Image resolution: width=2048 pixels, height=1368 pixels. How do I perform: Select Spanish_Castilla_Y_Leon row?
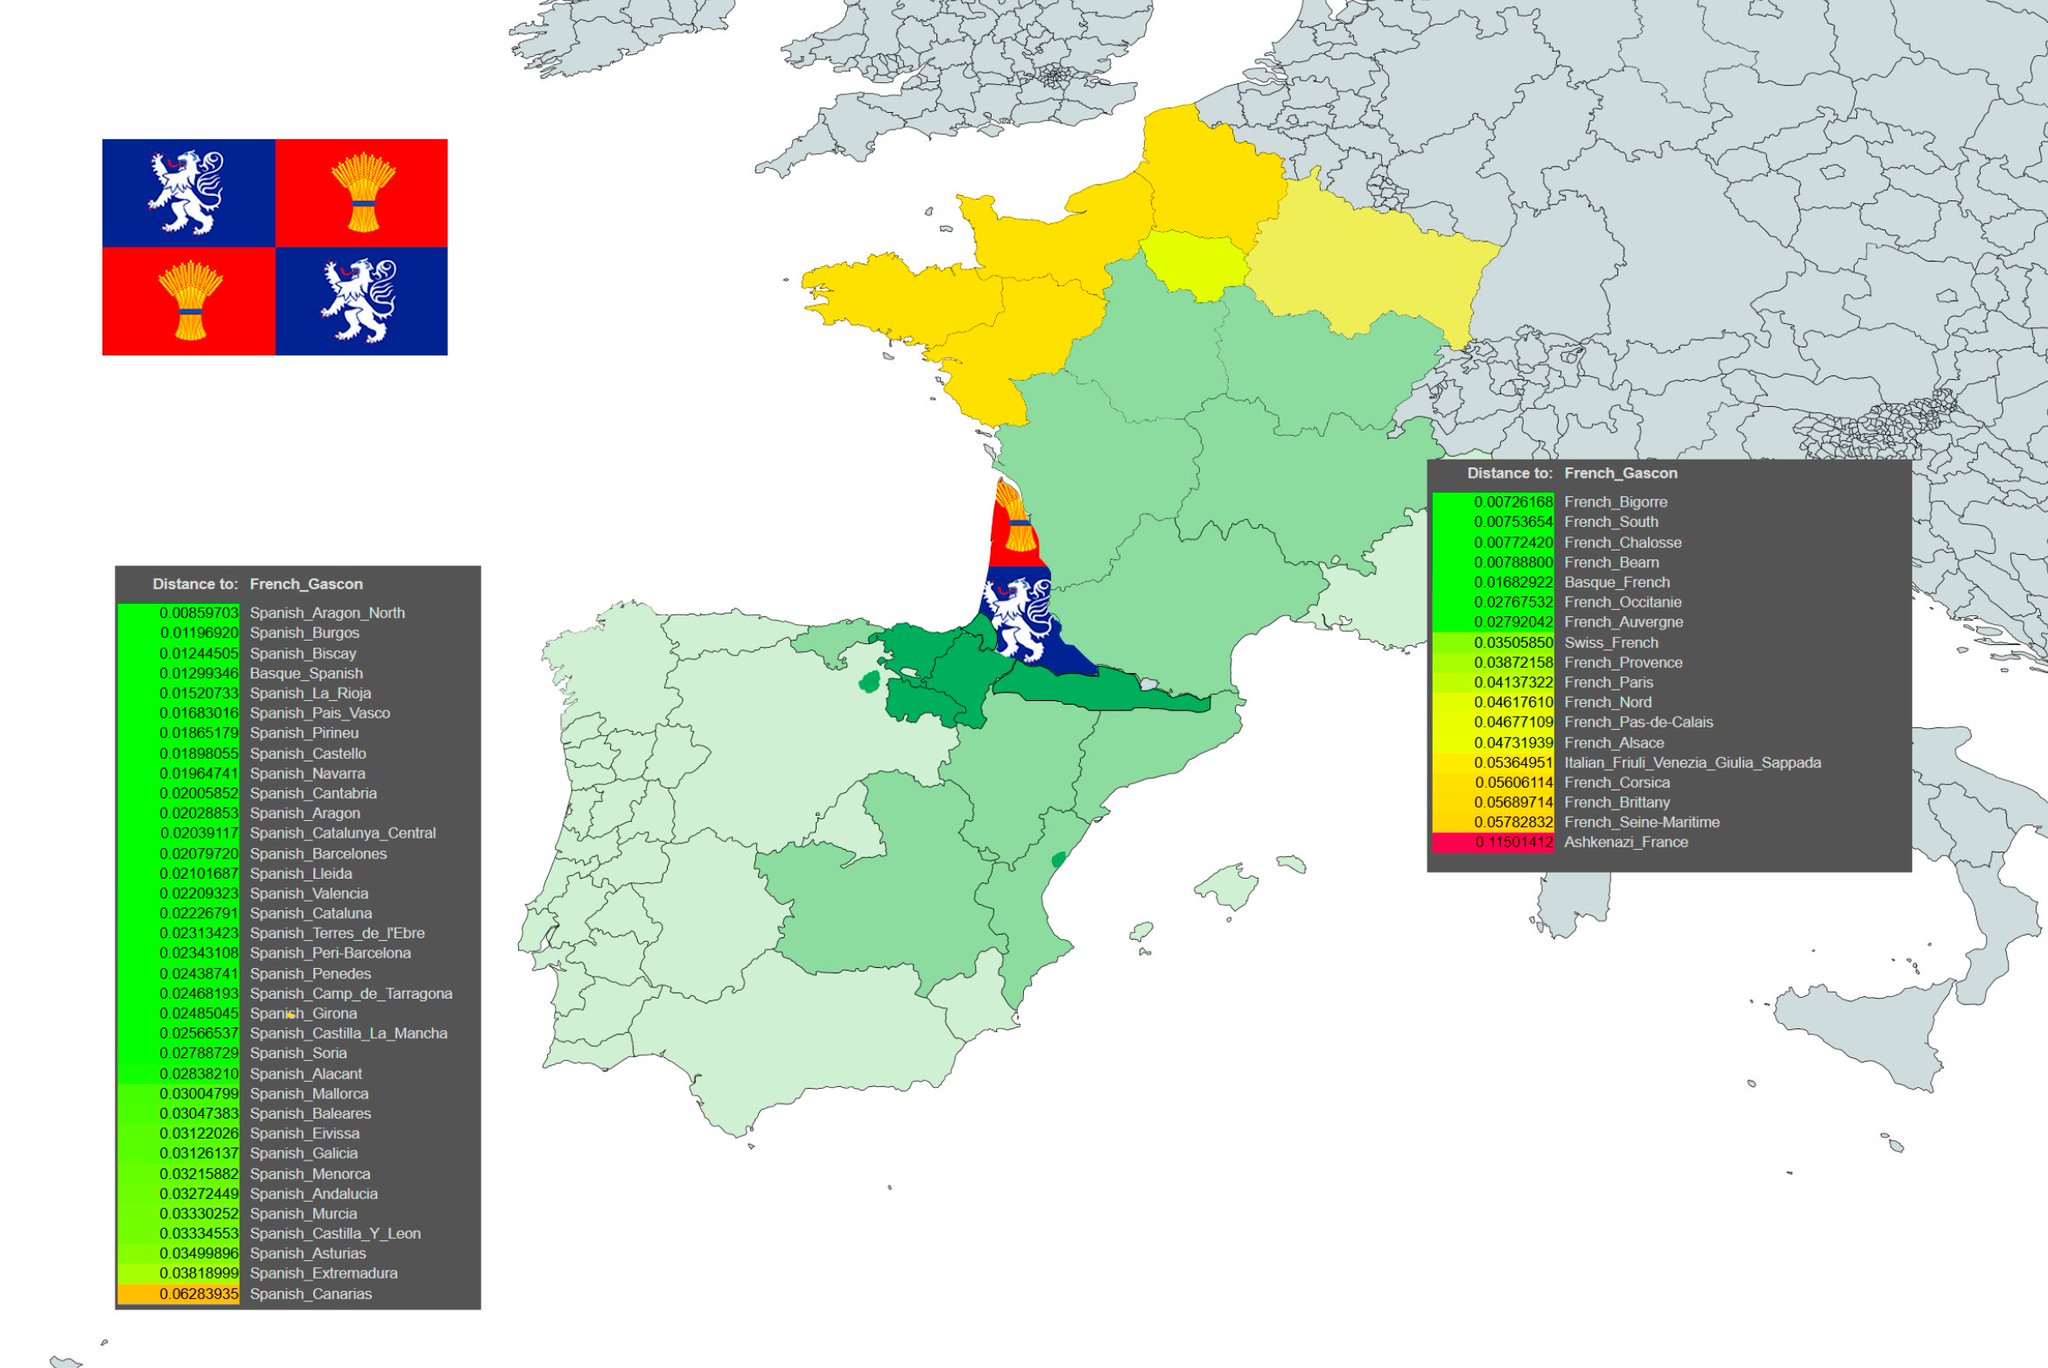pyautogui.click(x=298, y=1234)
